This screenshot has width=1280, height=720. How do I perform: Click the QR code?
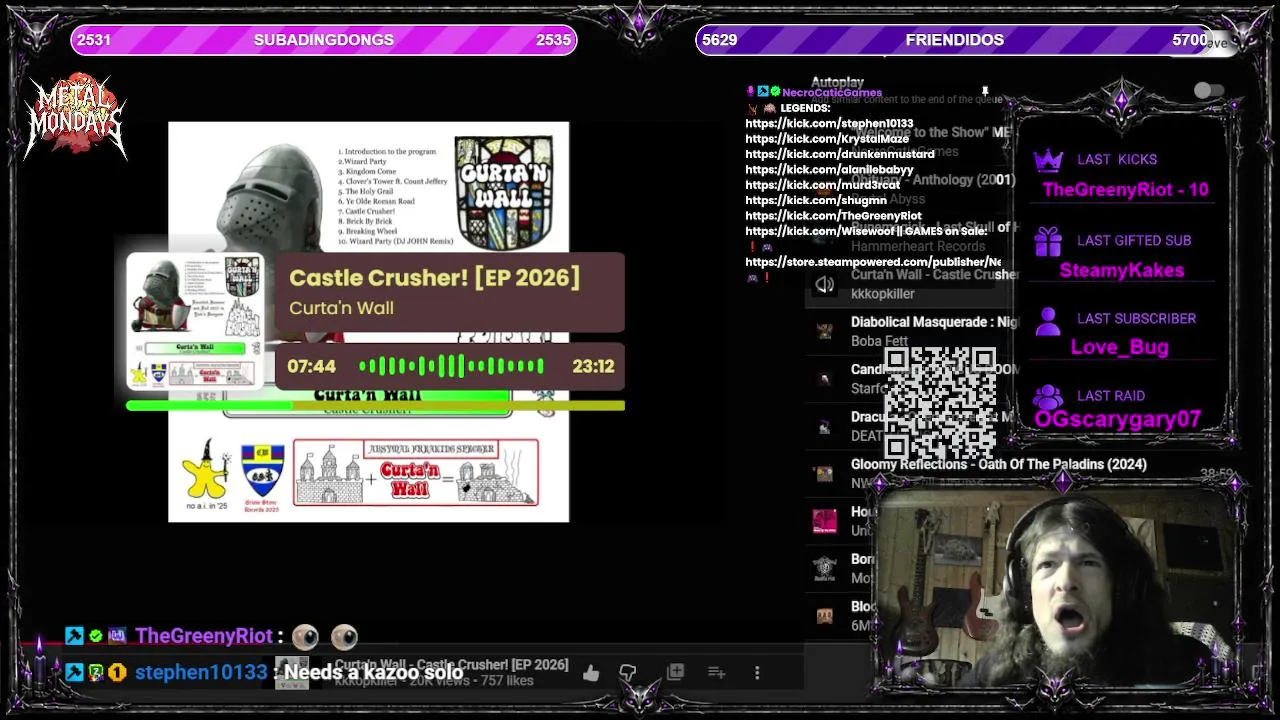(x=940, y=403)
